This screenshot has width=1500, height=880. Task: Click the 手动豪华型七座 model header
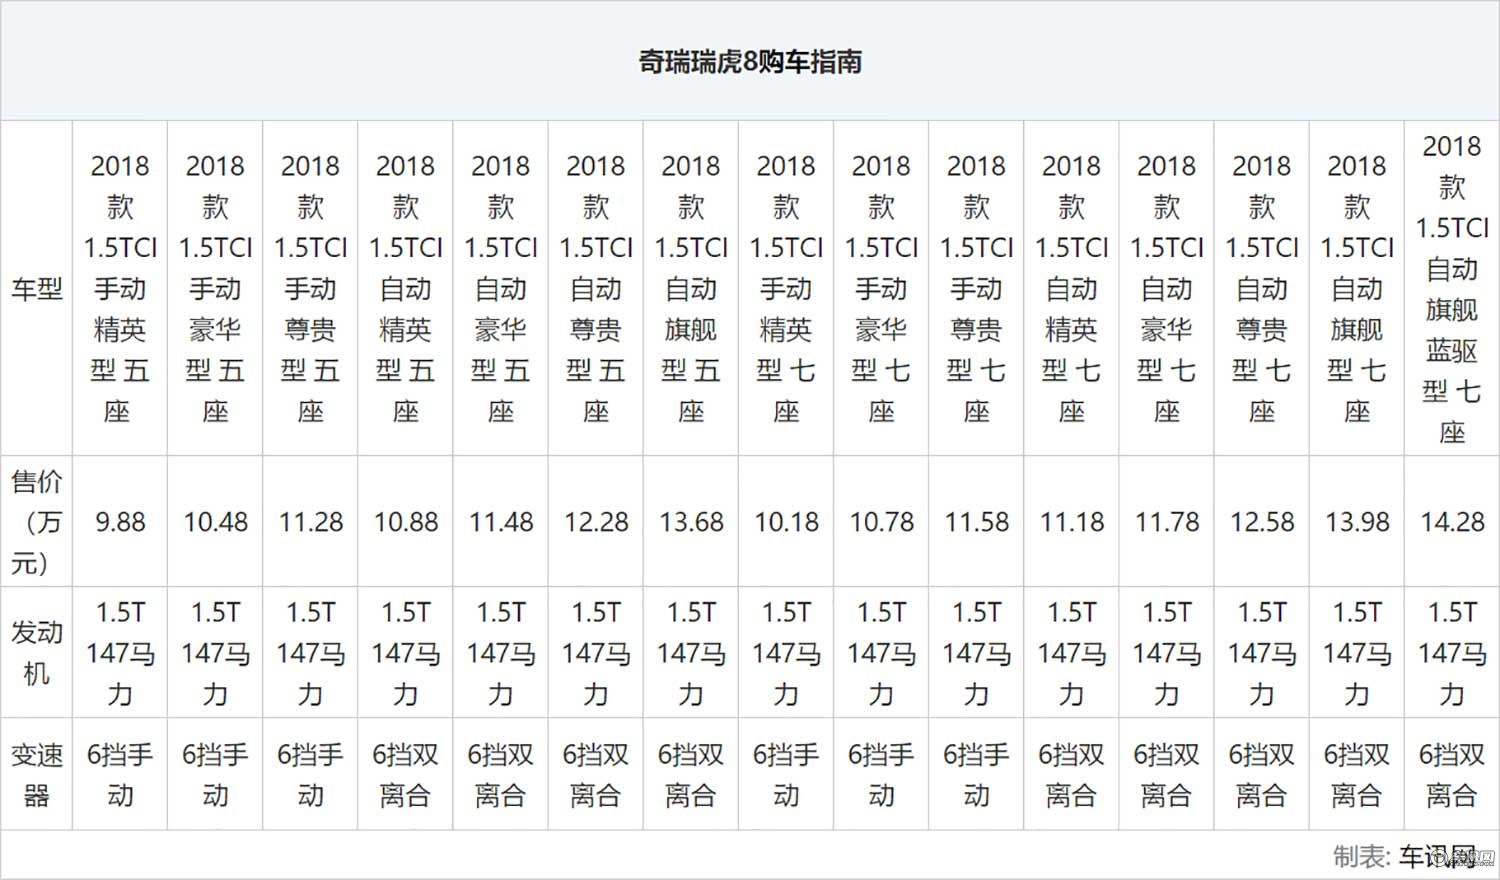pyautogui.click(x=881, y=288)
